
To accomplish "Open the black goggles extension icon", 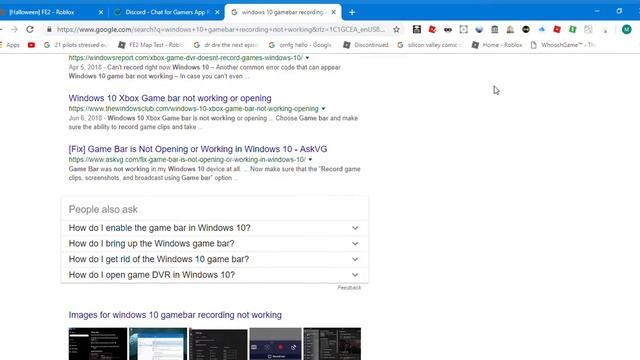I will coord(448,29).
